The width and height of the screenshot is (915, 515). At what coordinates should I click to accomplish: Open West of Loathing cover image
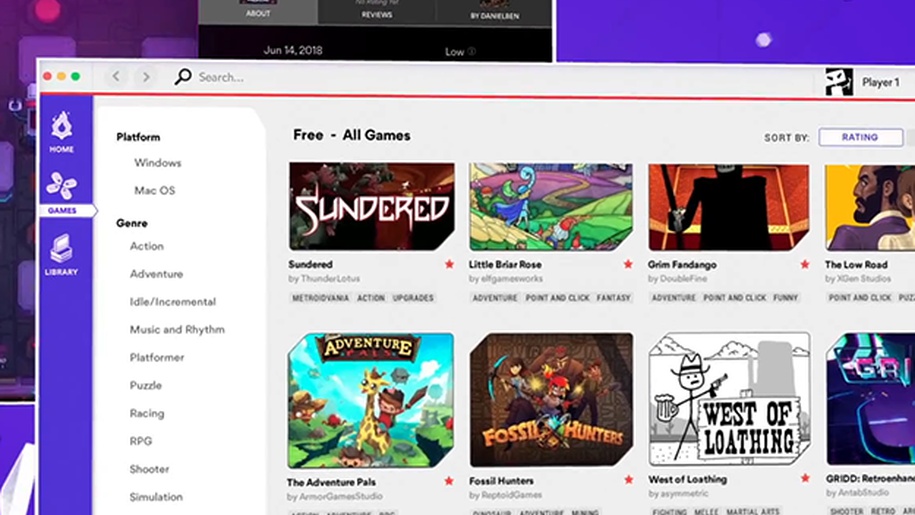click(729, 399)
